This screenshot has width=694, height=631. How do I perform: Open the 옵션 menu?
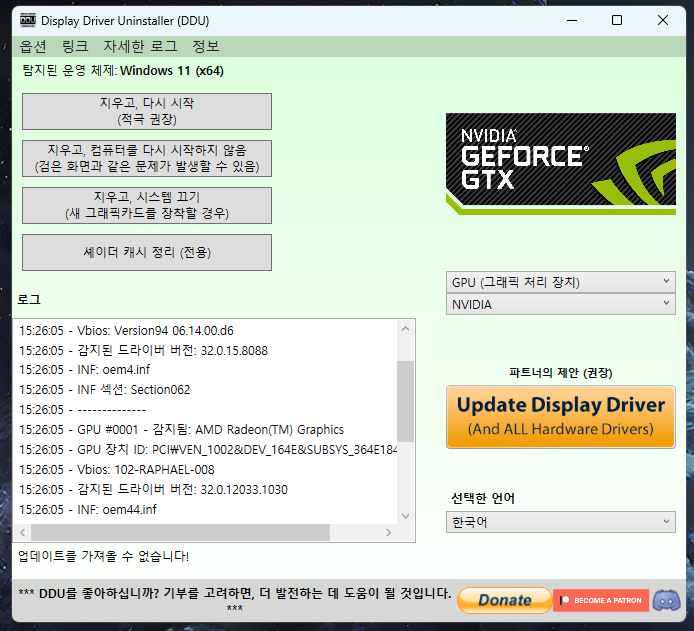33,46
